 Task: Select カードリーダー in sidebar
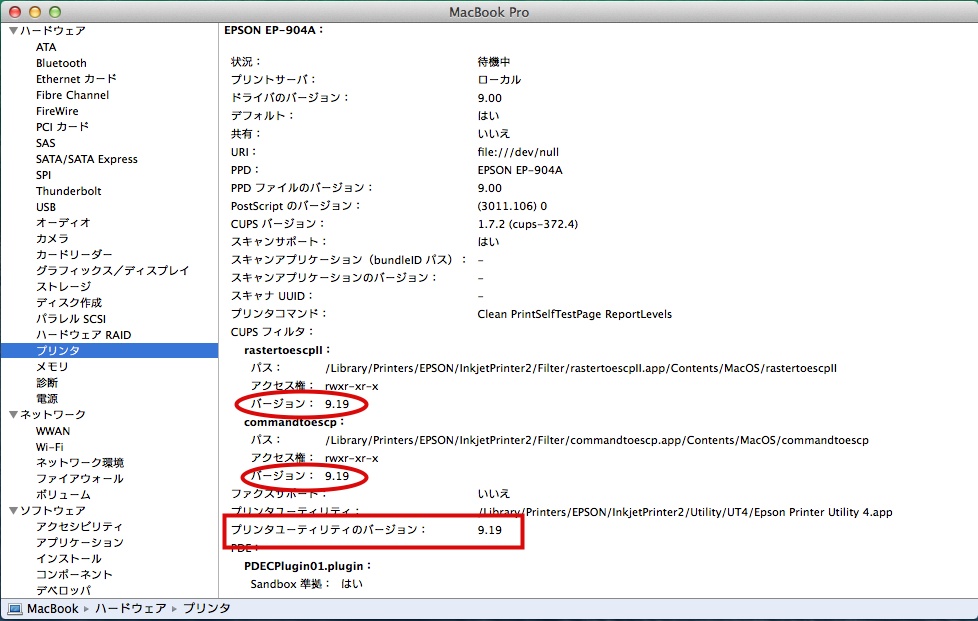tap(74, 255)
